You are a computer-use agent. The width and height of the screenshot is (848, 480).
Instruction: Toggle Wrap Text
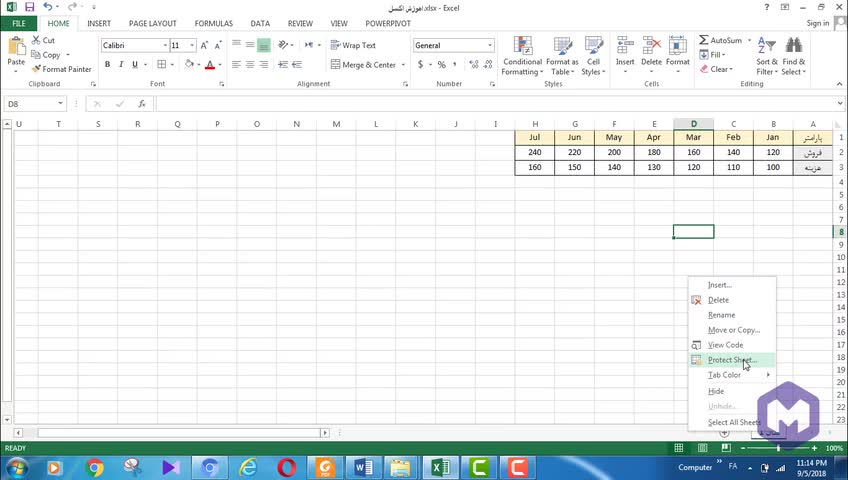click(x=353, y=45)
